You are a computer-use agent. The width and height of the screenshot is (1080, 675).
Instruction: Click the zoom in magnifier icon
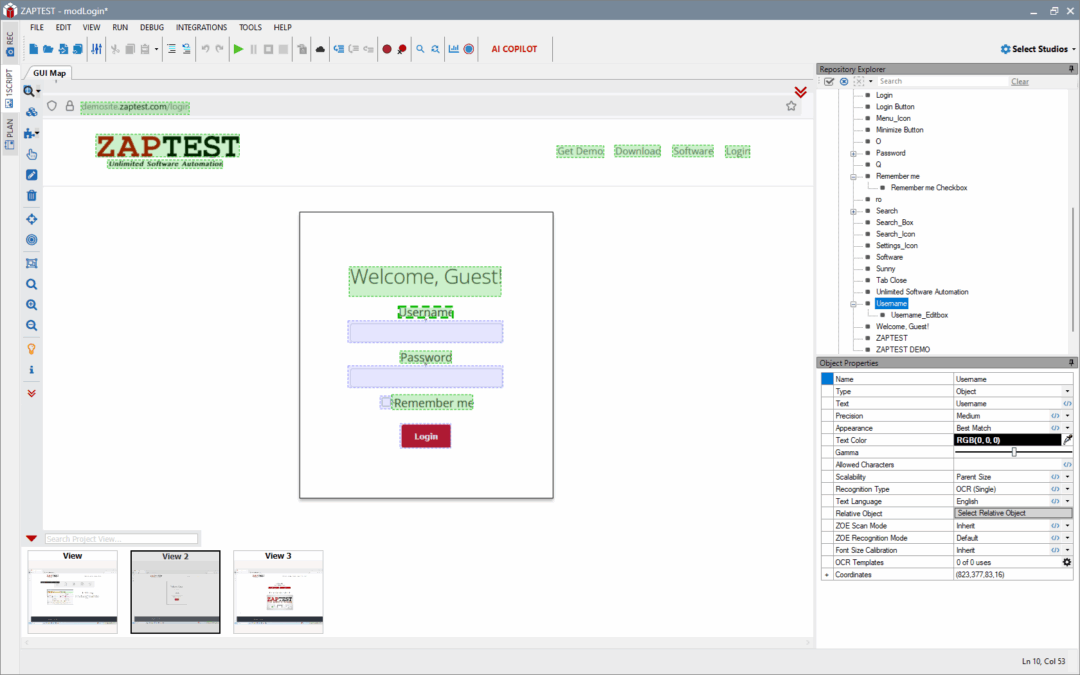coord(32,305)
